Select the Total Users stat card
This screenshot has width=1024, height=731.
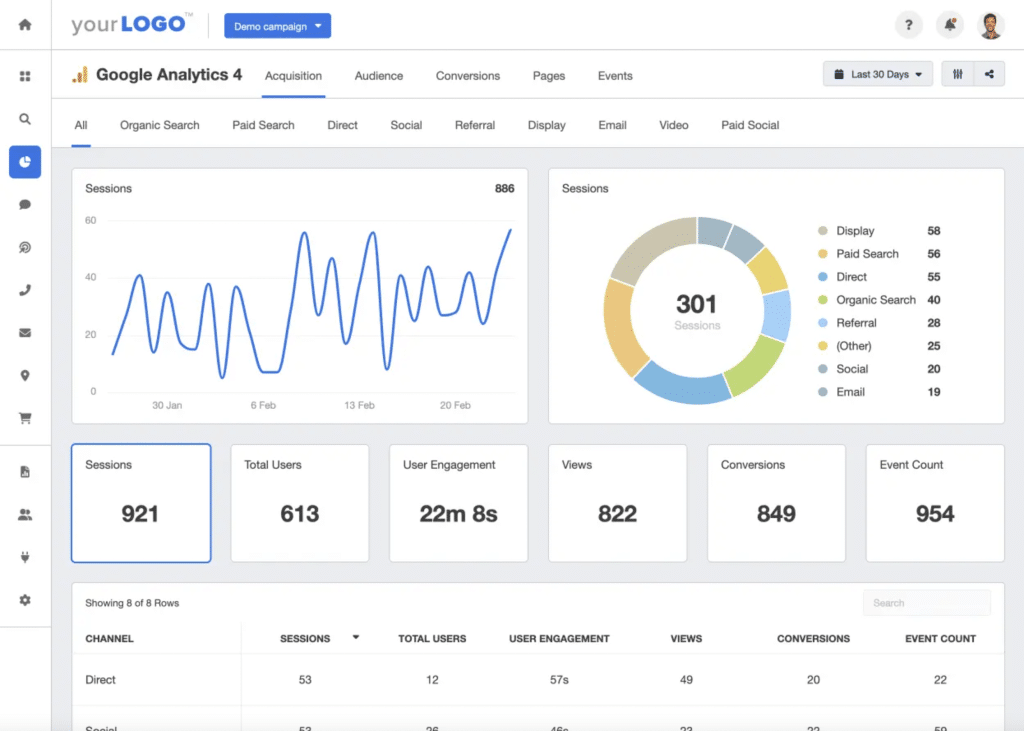click(x=299, y=502)
